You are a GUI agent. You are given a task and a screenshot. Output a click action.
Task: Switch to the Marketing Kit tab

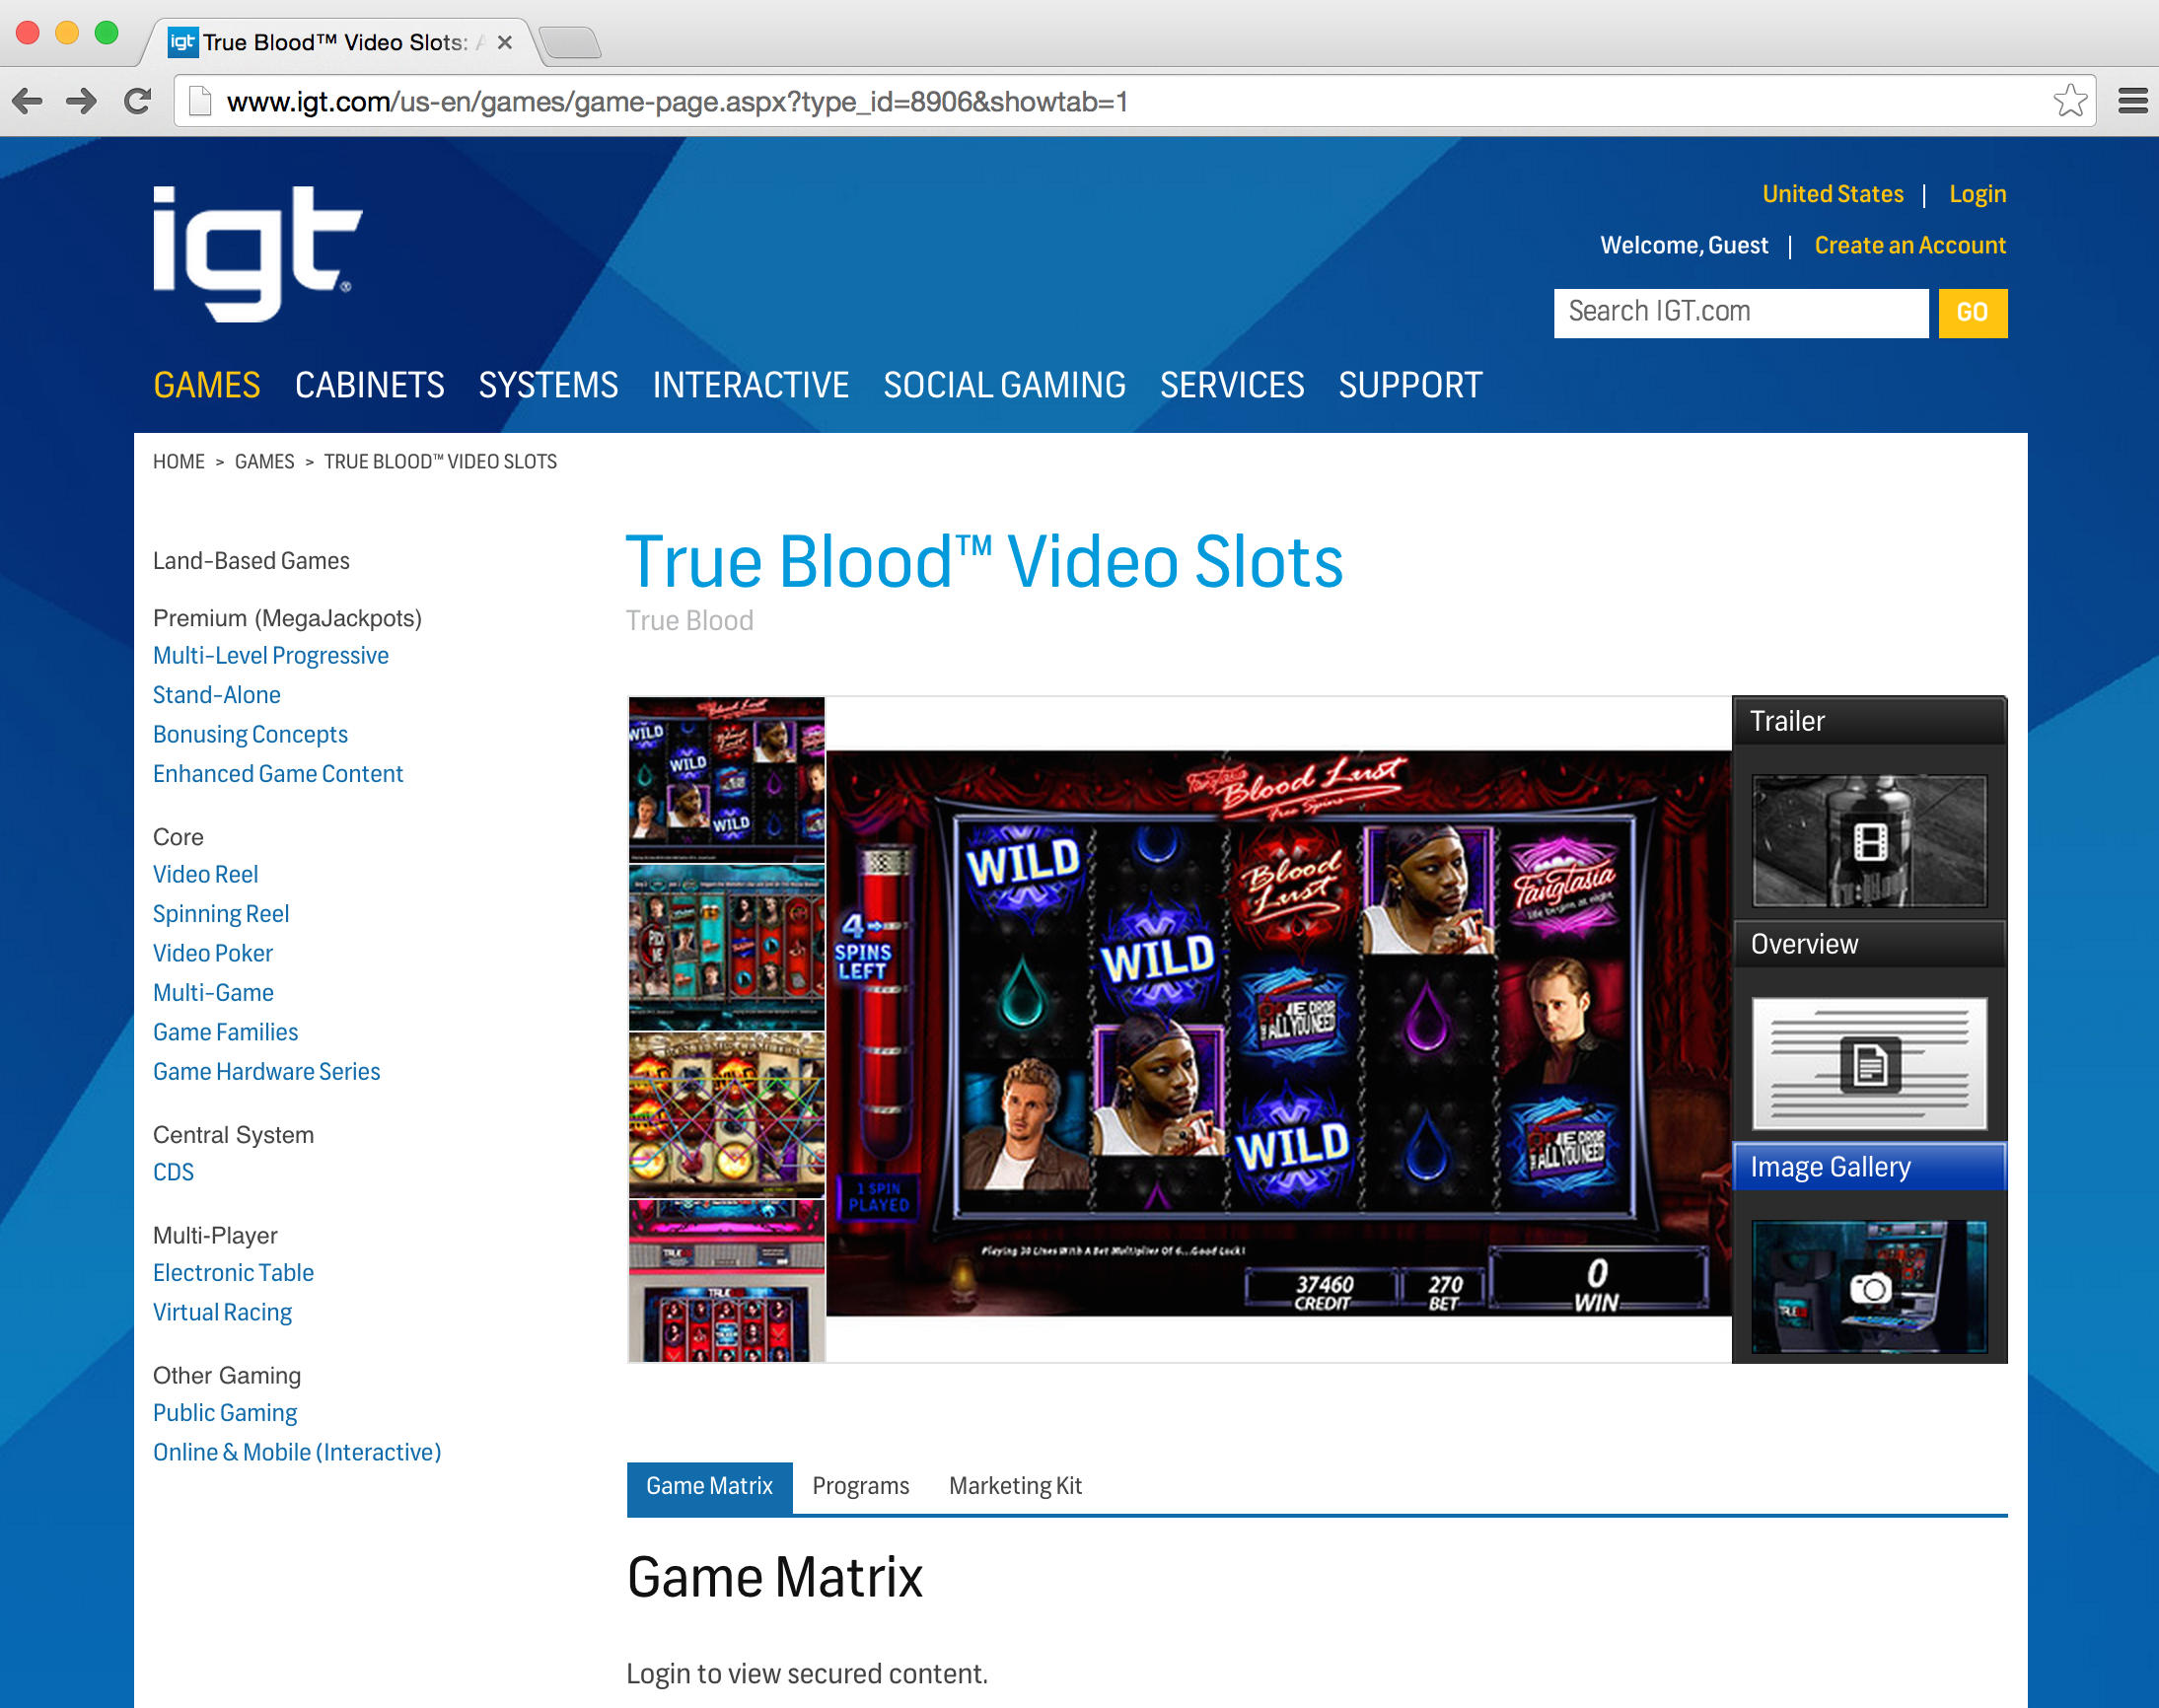click(1014, 1486)
